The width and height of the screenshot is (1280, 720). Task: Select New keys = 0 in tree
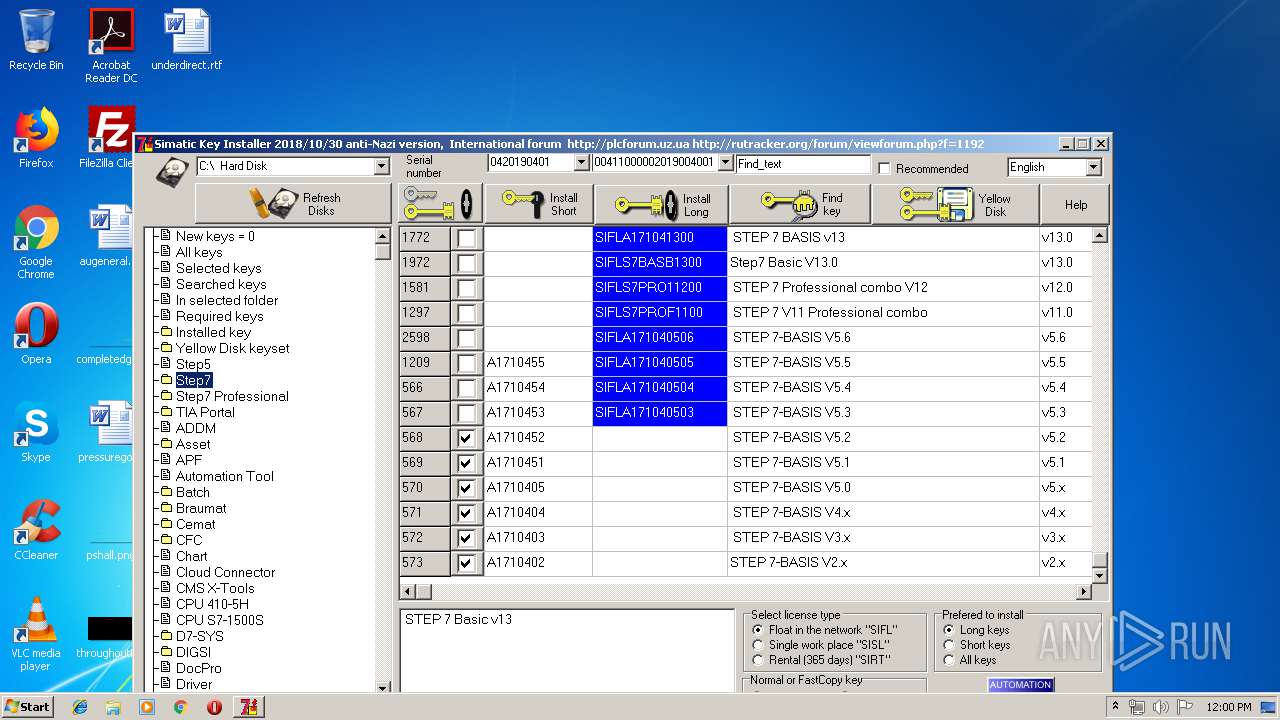[x=215, y=236]
